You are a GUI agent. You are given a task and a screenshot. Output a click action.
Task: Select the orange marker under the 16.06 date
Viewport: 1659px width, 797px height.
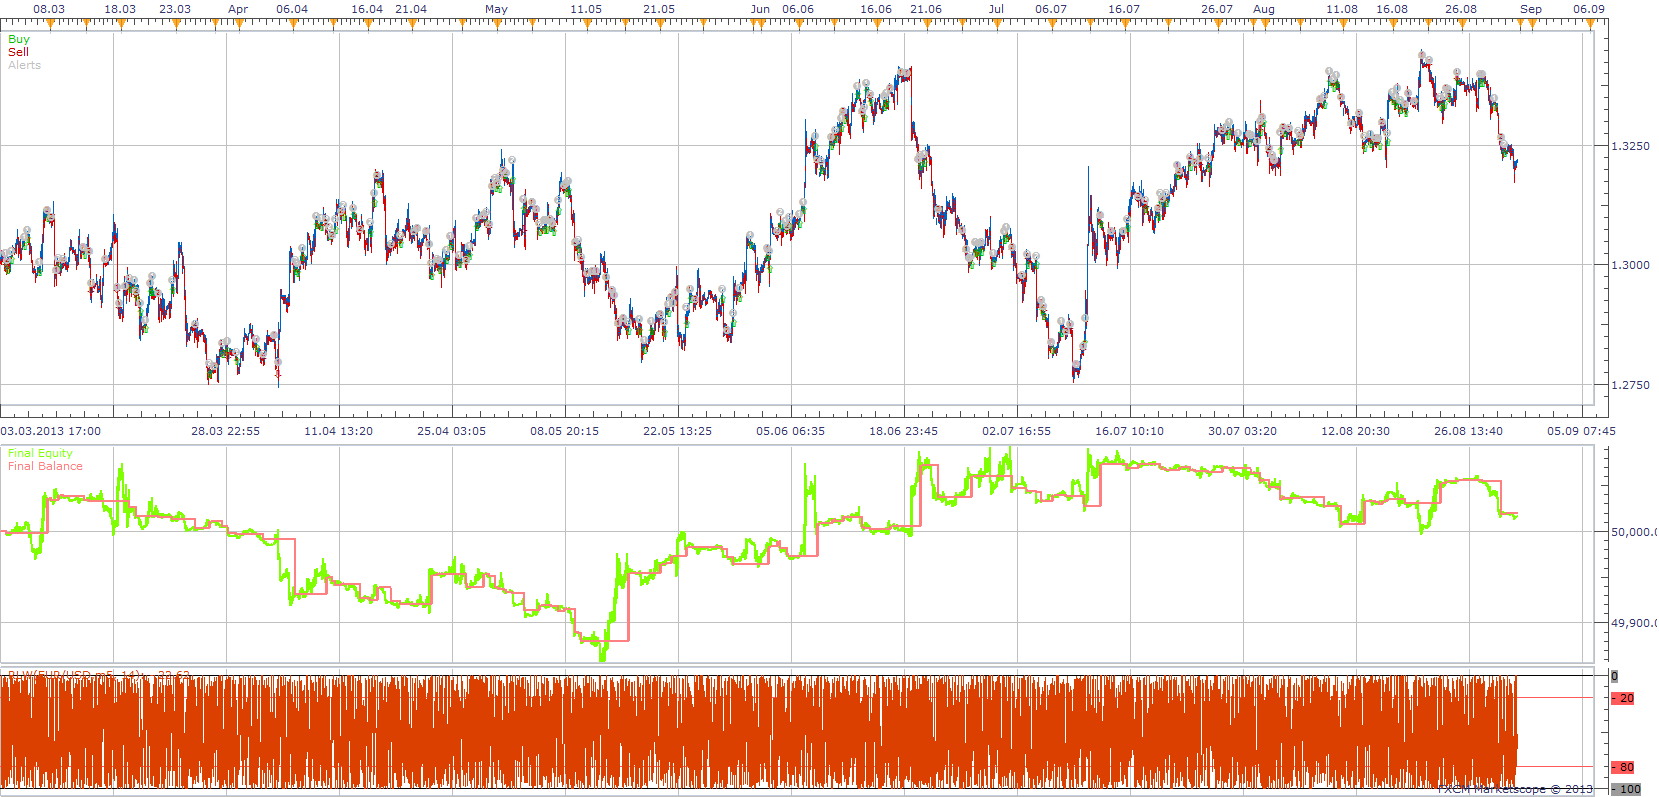tap(877, 23)
